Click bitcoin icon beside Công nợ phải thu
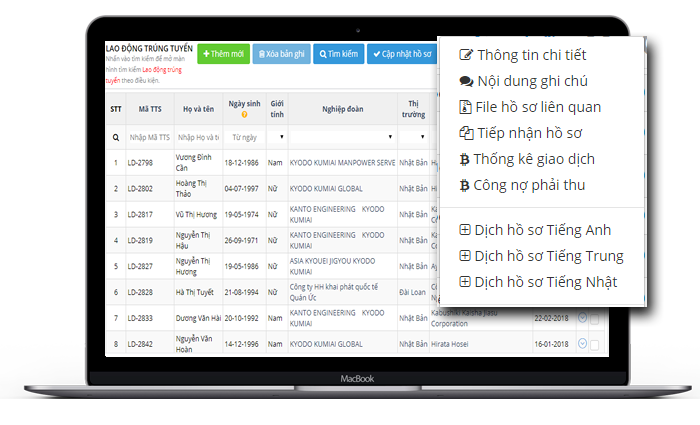This screenshot has height=425, width=700. click(464, 185)
